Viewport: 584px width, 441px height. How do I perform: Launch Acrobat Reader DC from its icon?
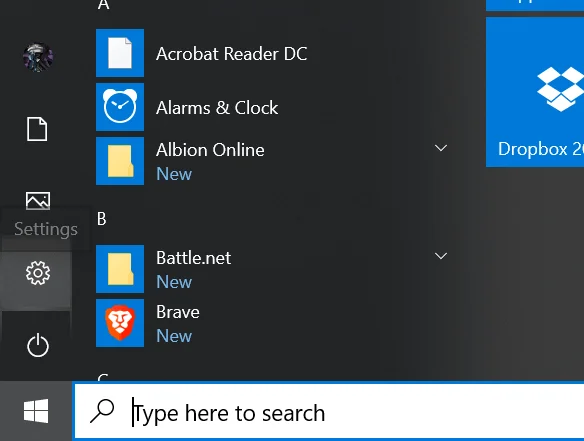pyautogui.click(x=120, y=53)
